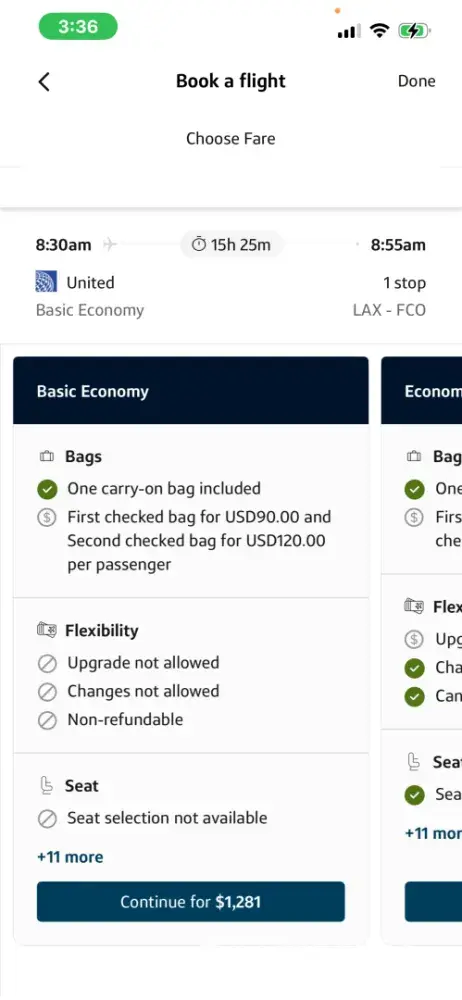
Task: Tap the Seat icon in Basic Economy
Action: 47,786
